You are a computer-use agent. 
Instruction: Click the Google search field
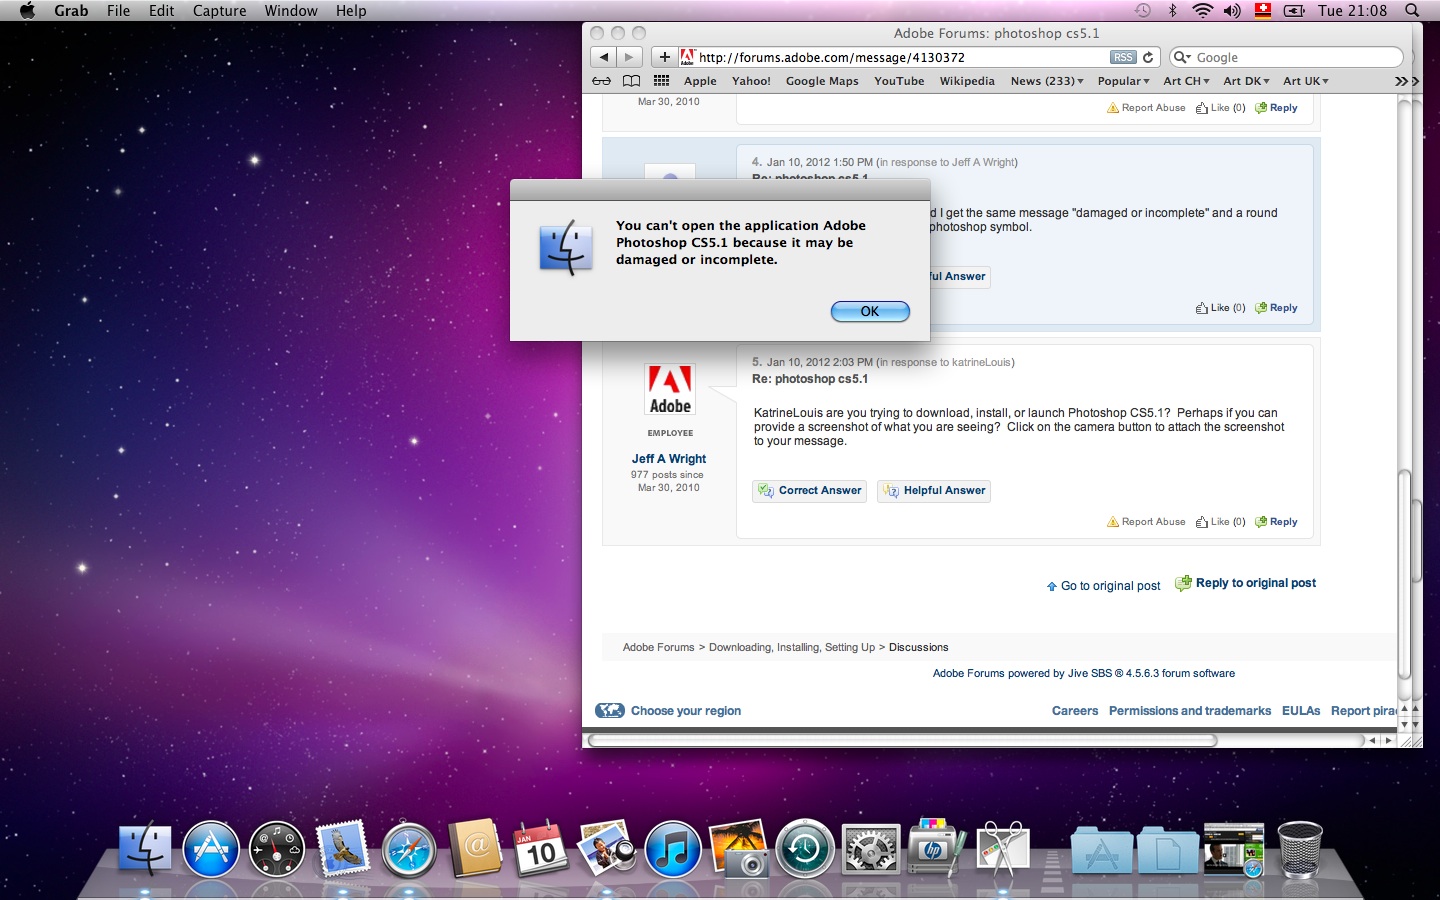point(1287,57)
